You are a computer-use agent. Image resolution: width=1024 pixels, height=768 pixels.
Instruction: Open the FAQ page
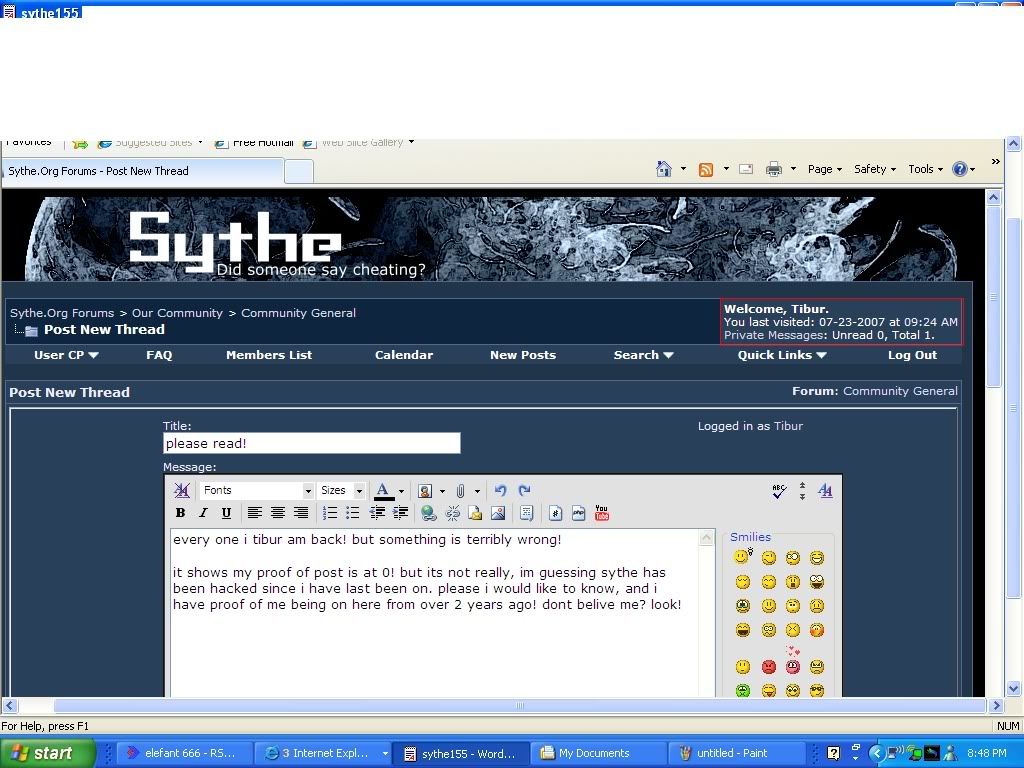tap(159, 355)
